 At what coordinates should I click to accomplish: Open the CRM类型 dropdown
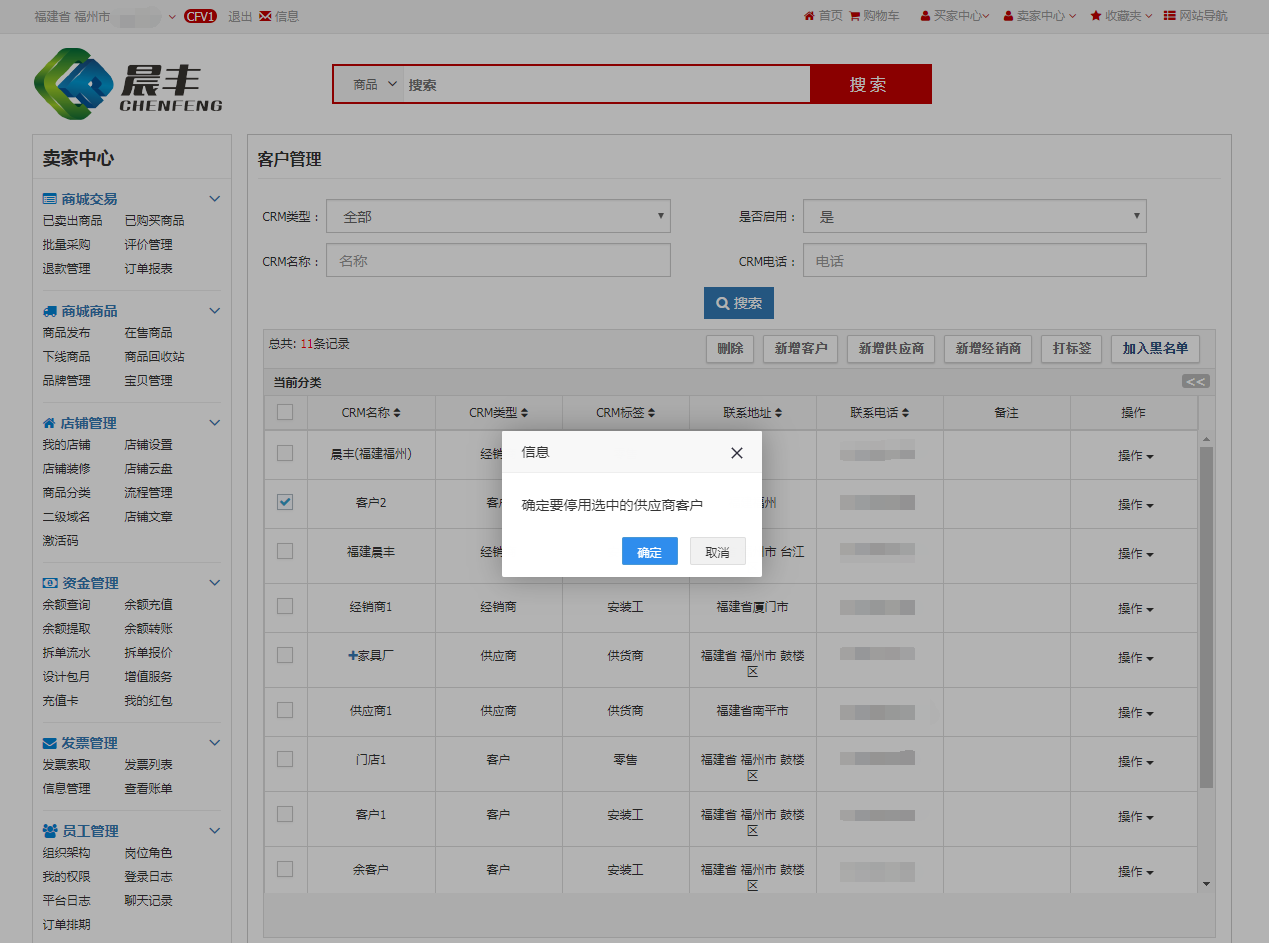coord(498,216)
